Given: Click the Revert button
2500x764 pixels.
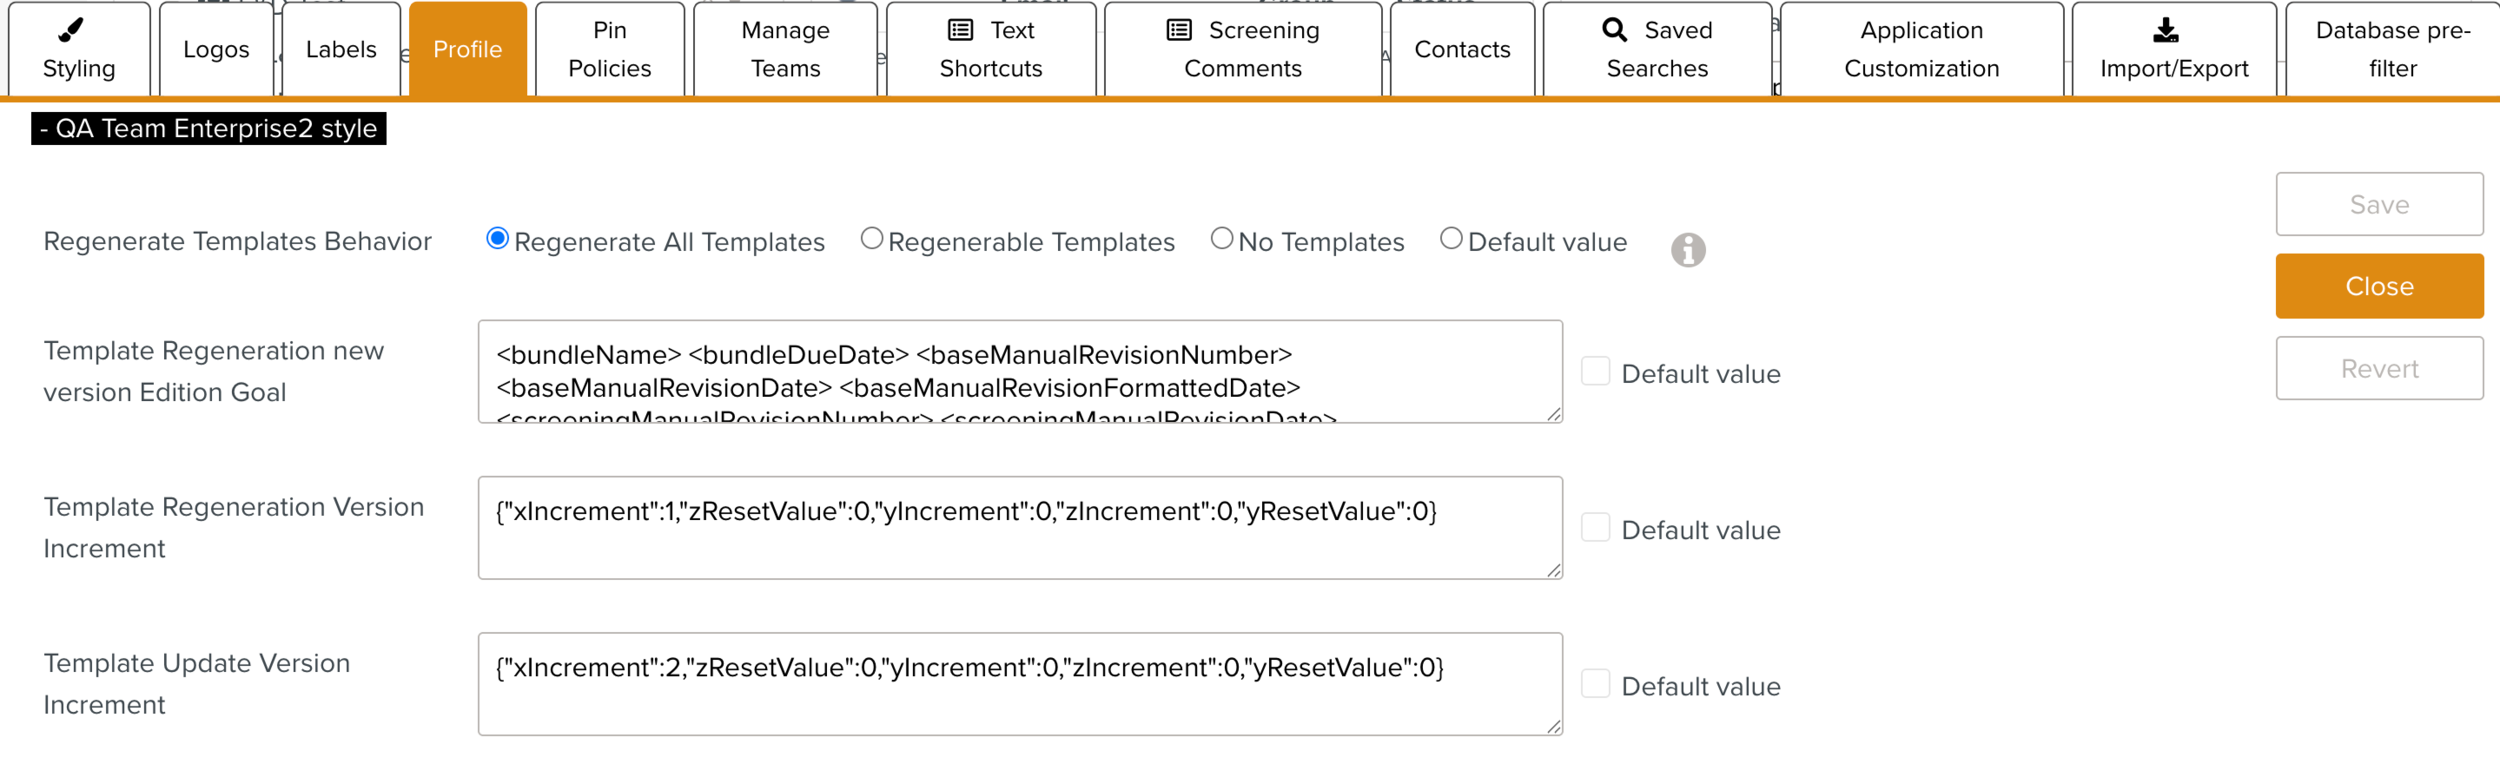Looking at the screenshot, I should point(2380,368).
